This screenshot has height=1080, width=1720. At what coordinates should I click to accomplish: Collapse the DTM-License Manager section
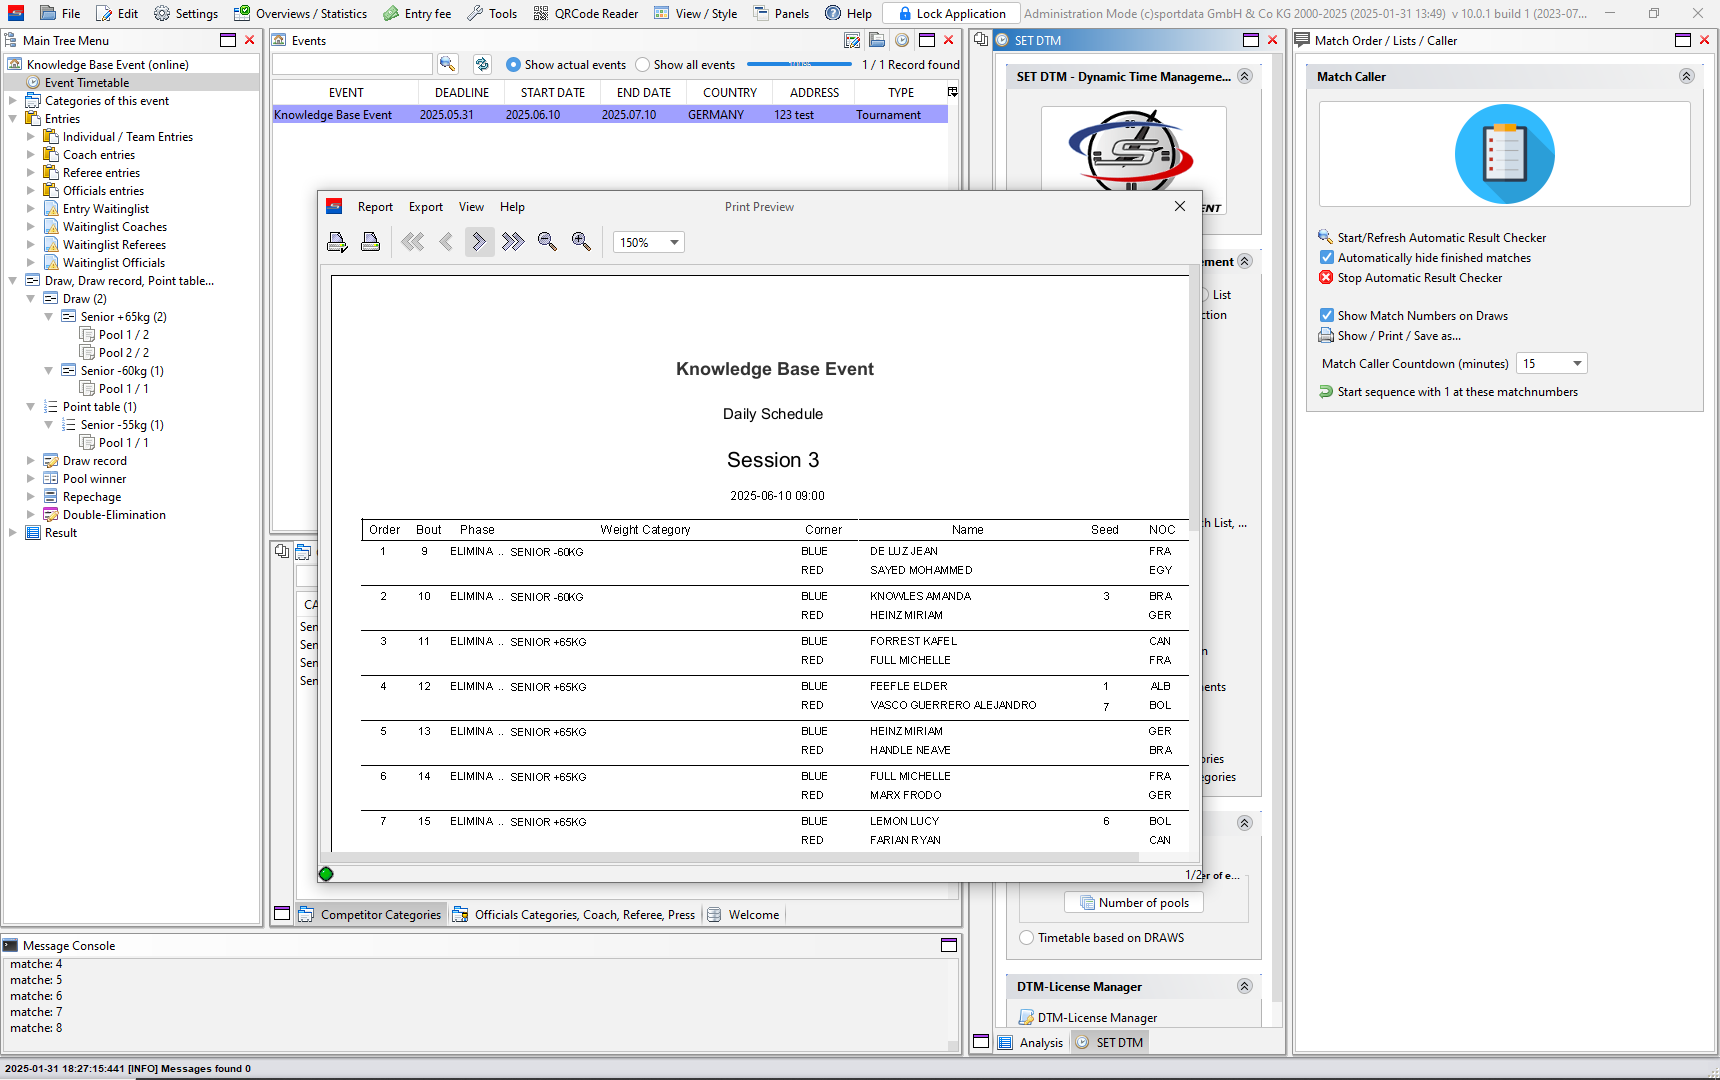(1245, 986)
